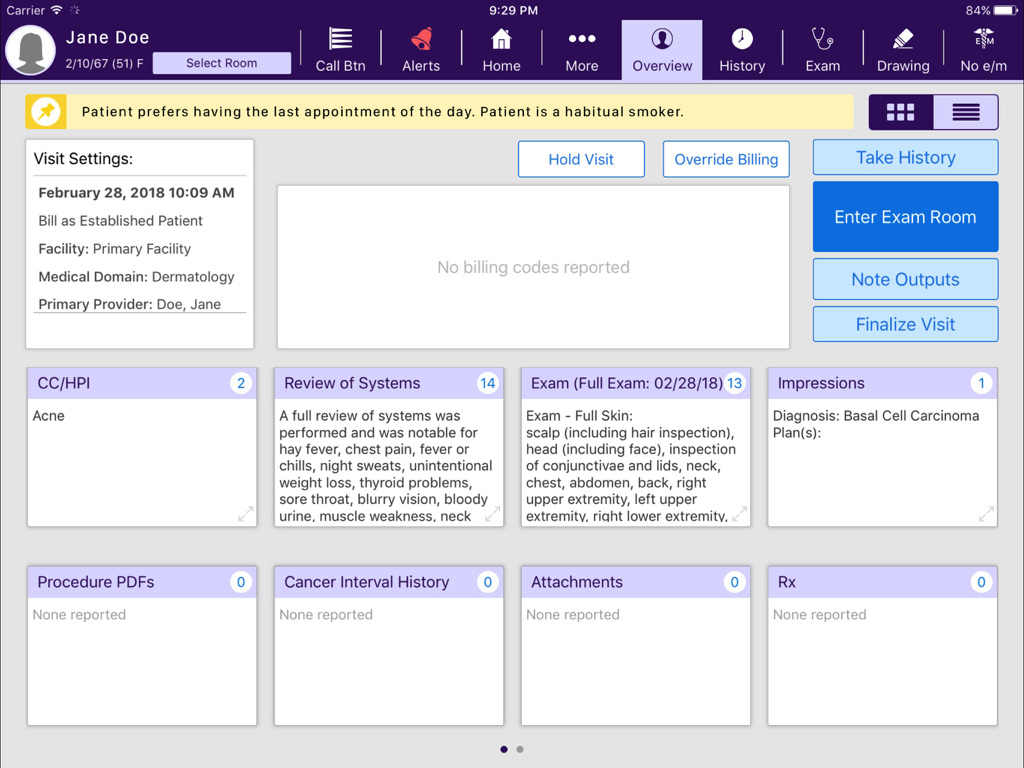Tap Jane Doe's patient avatar
The height and width of the screenshot is (768, 1024).
click(x=30, y=49)
